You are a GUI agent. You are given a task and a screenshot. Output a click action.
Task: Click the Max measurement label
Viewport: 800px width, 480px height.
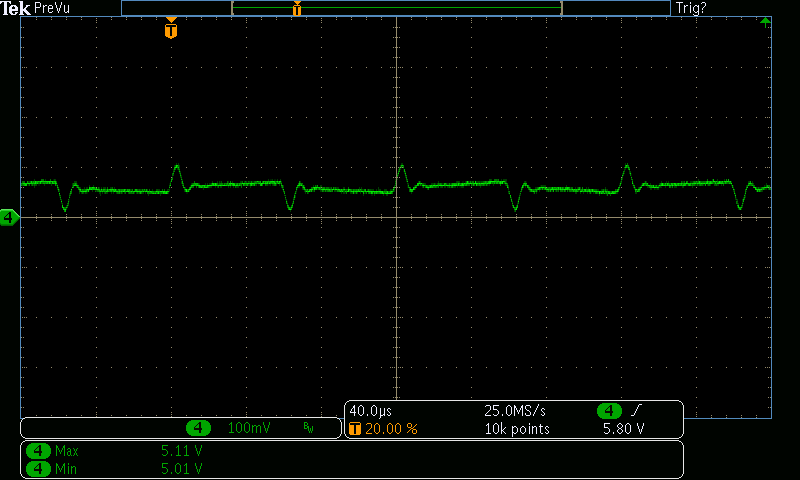coord(67,451)
